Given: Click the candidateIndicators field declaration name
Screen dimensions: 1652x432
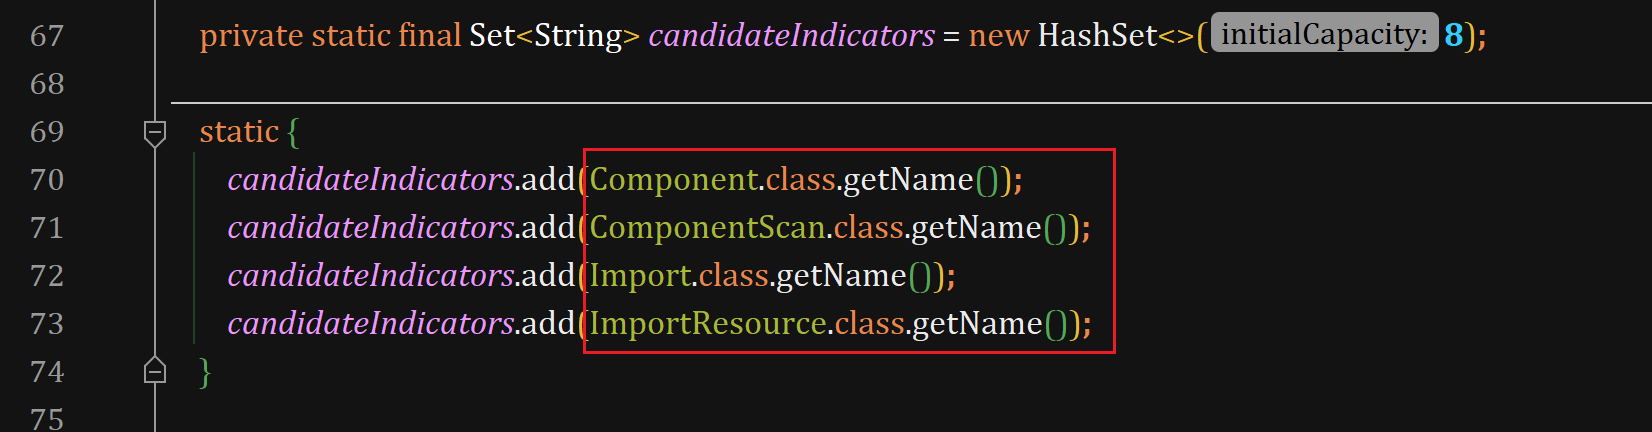Looking at the screenshot, I should (x=791, y=36).
